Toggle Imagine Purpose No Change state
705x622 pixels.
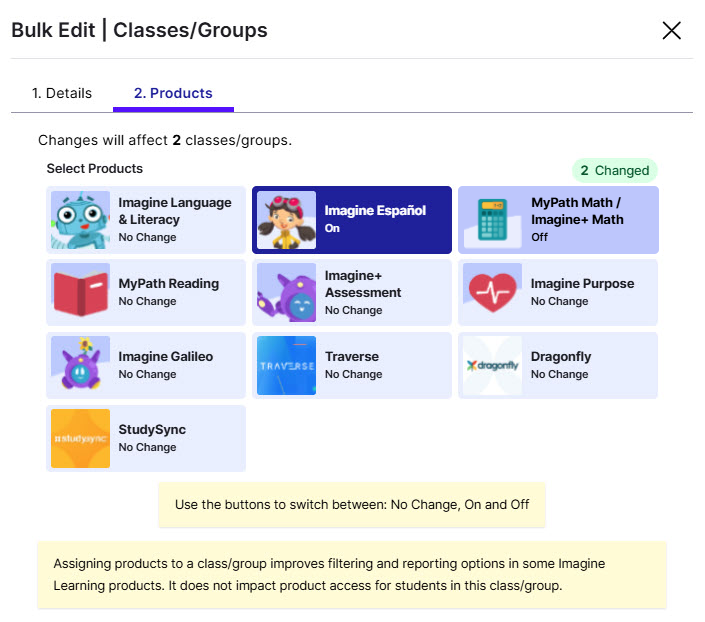tap(558, 292)
